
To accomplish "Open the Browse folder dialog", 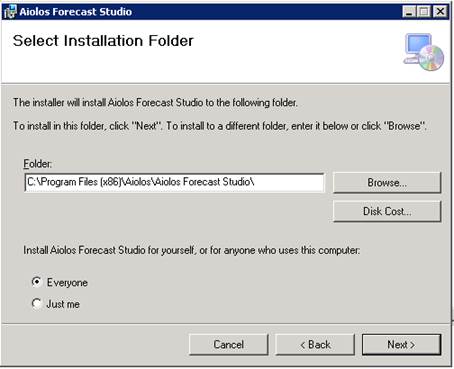I will click(x=387, y=183).
